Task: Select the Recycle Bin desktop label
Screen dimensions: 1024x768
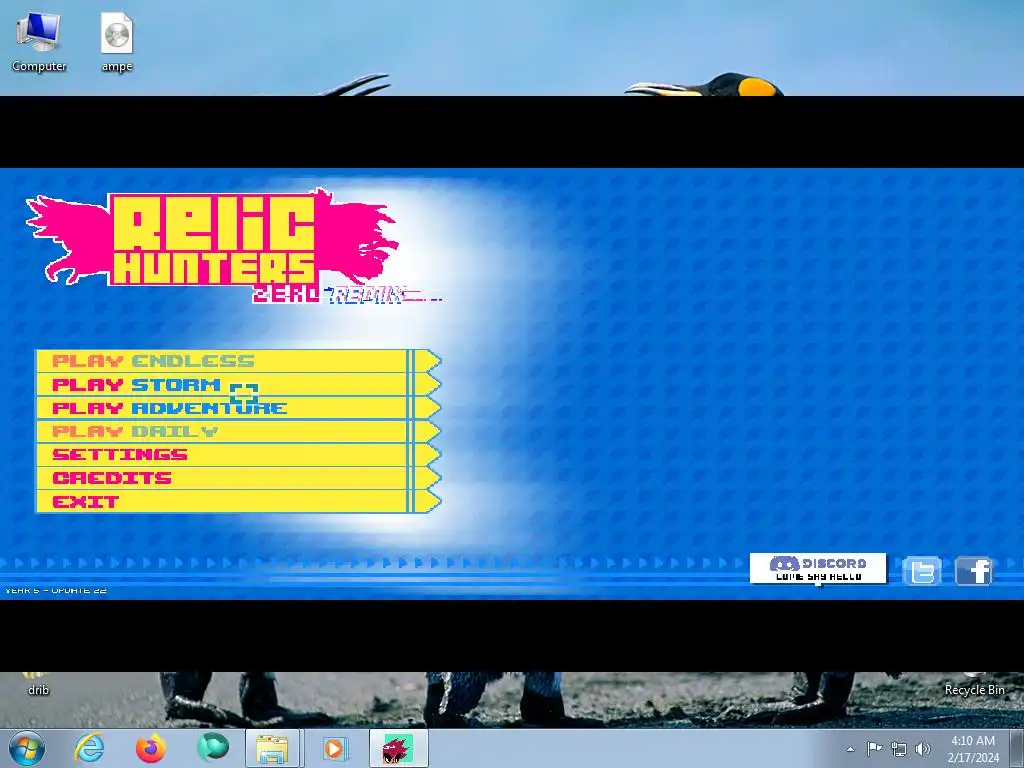Action: tap(974, 690)
